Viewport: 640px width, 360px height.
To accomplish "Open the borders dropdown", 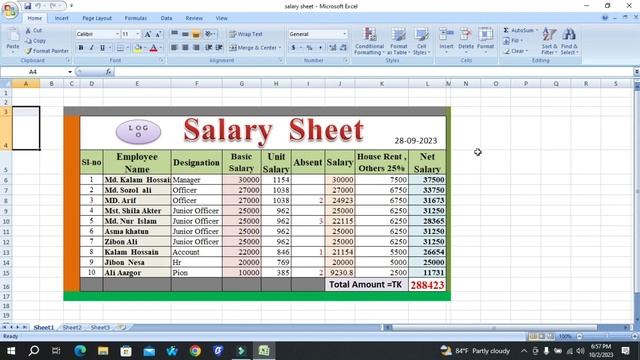I will pyautogui.click(x=127, y=48).
